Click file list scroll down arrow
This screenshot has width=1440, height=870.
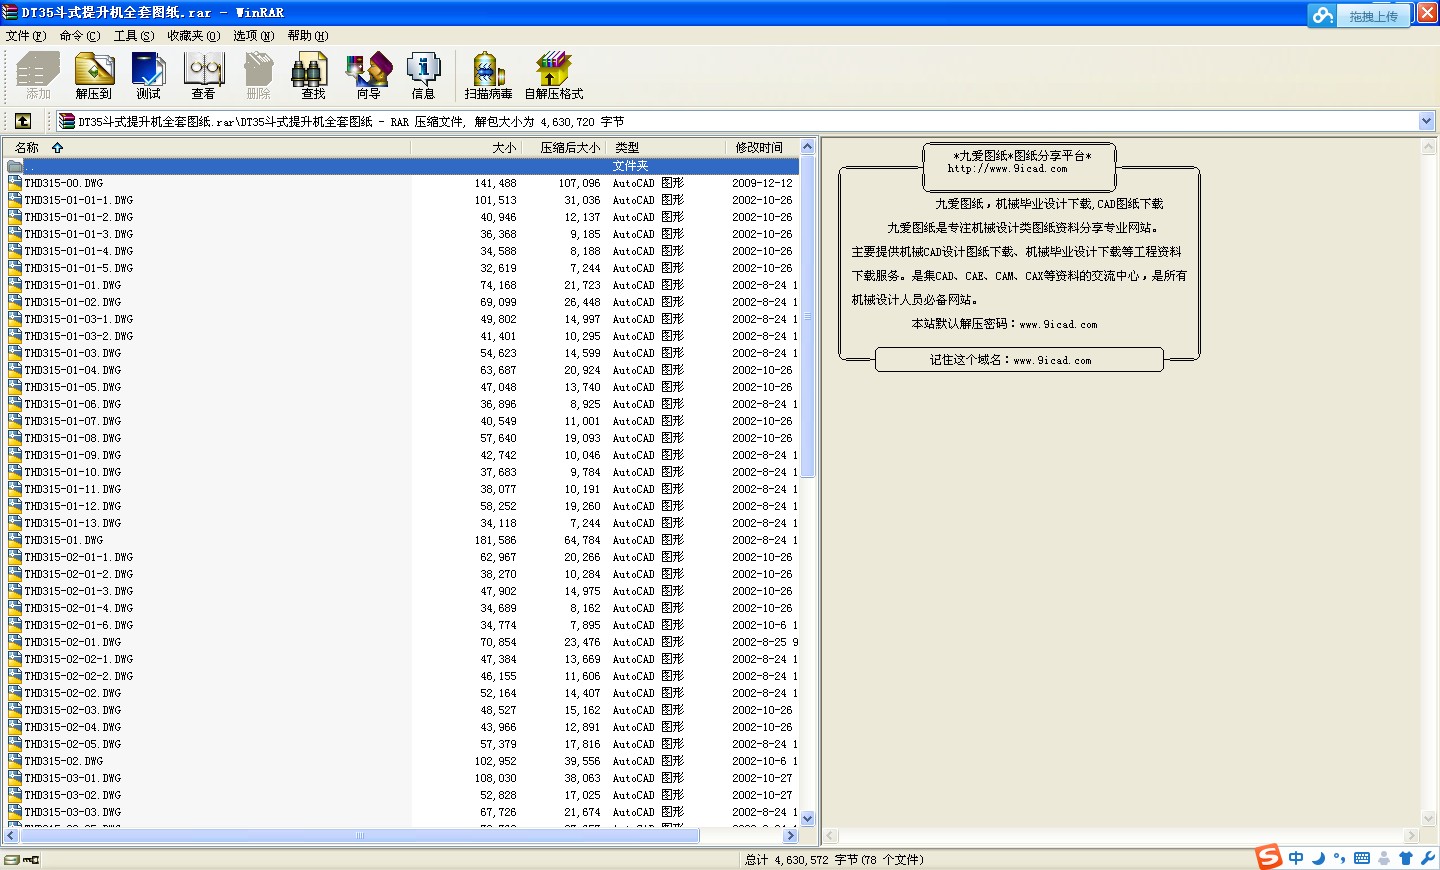808,818
